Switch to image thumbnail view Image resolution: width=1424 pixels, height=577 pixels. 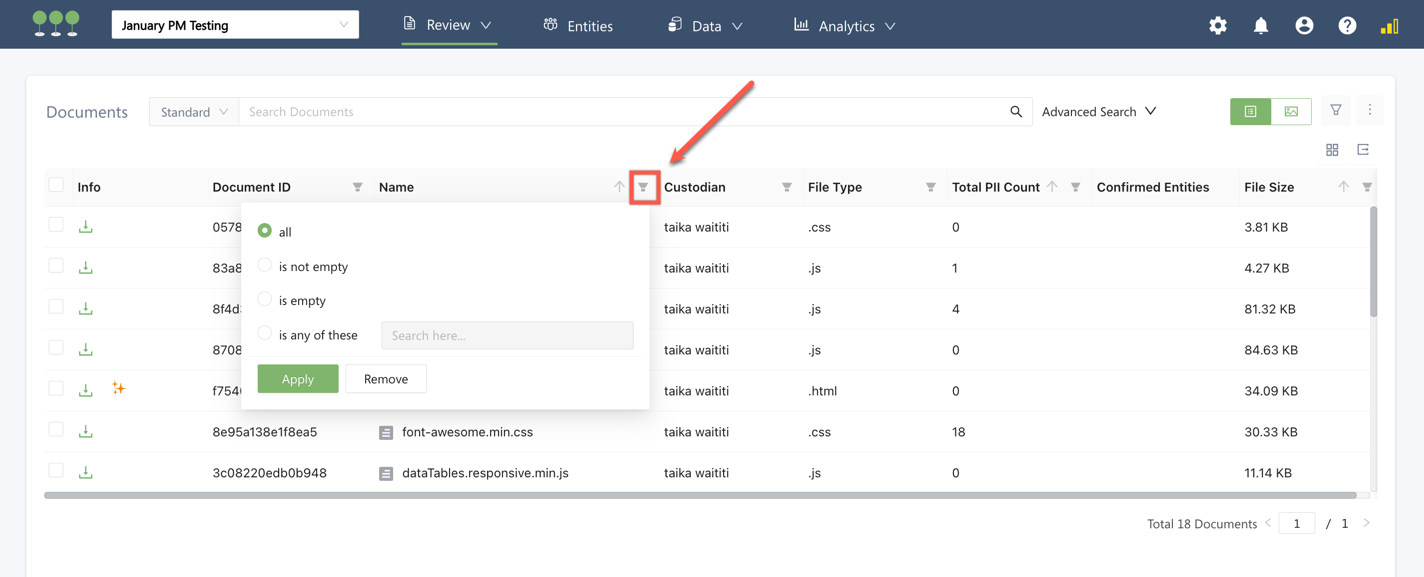click(x=1291, y=112)
